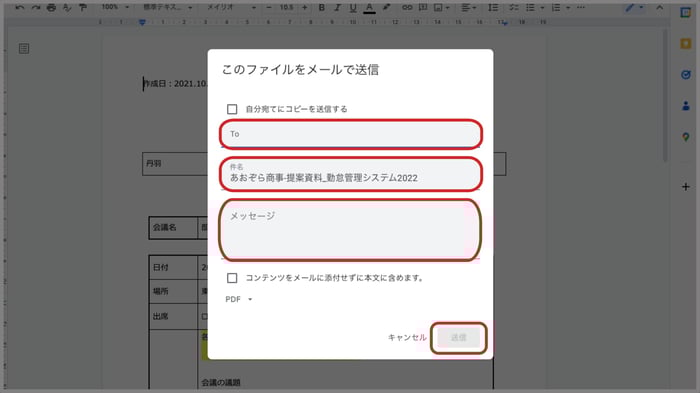Viewport: 700px width, 393px height.
Task: Click the メッセージ text area
Action: (x=350, y=230)
